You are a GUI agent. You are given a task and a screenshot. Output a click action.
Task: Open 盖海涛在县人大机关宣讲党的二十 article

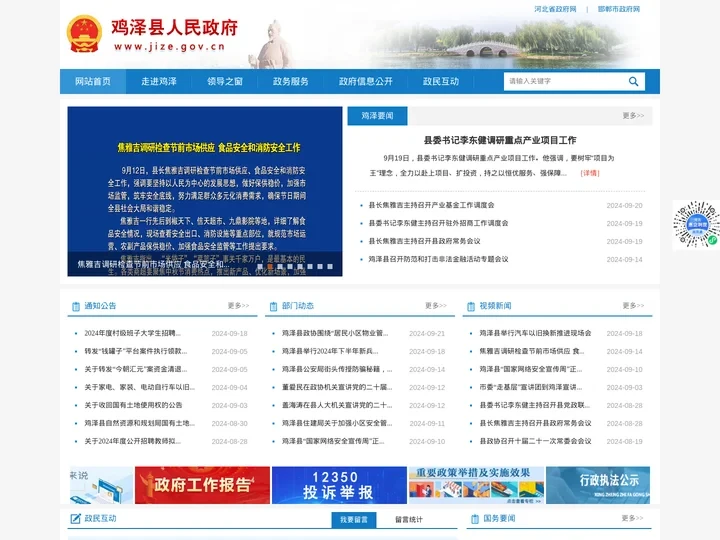pos(337,405)
